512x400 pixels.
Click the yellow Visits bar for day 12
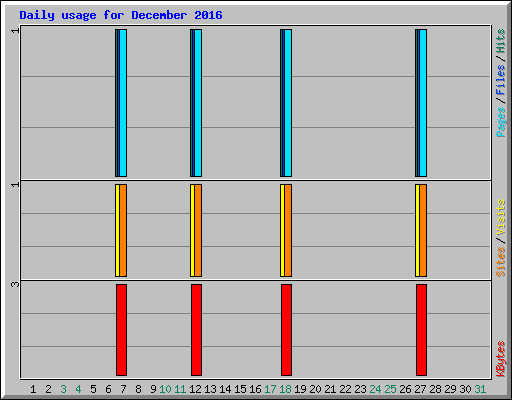tap(192, 230)
